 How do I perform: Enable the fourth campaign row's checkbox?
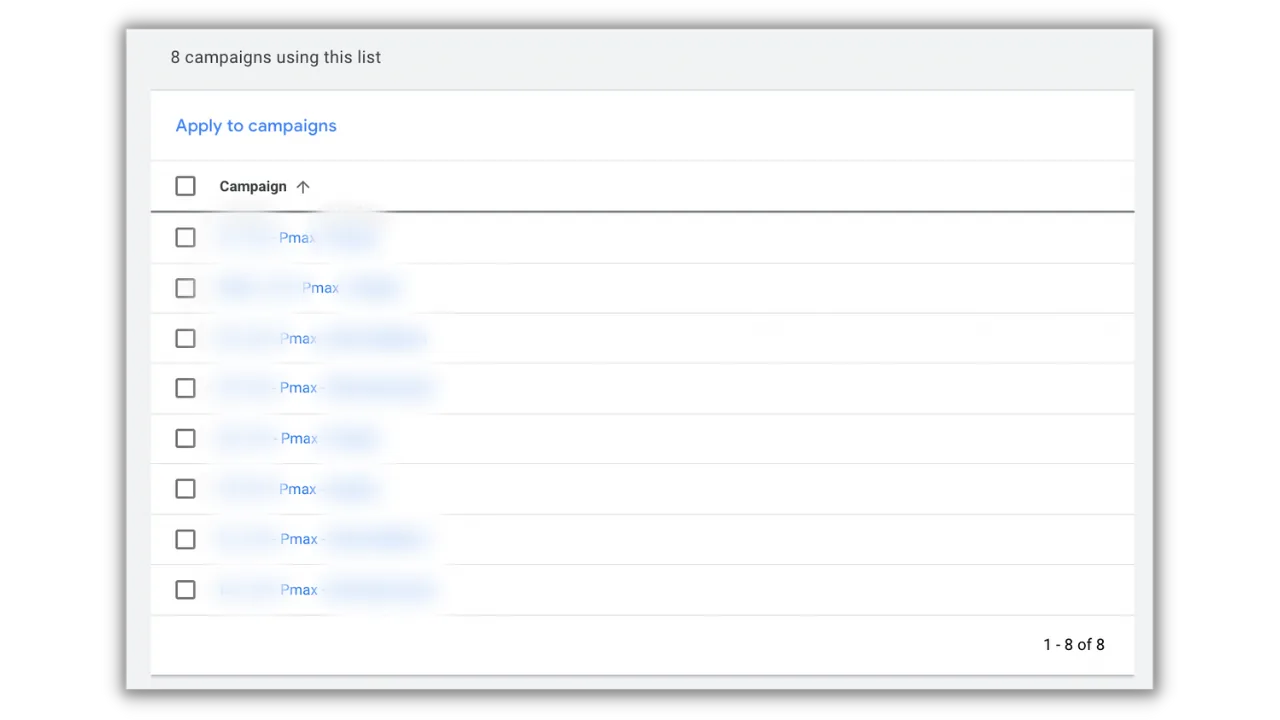185,388
